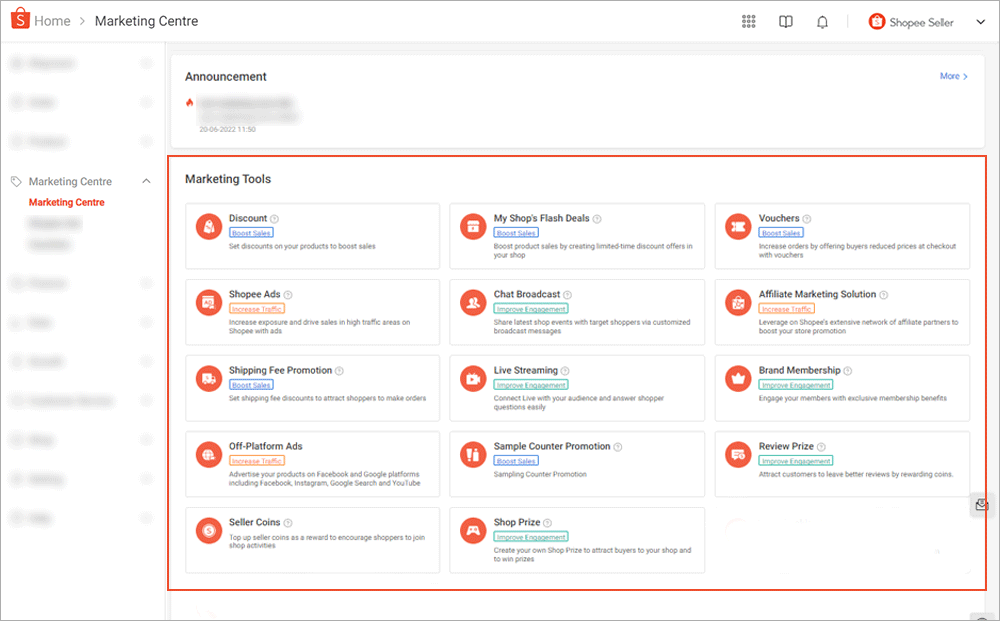
Task: Open the Seller Coins icon
Action: pos(208,531)
